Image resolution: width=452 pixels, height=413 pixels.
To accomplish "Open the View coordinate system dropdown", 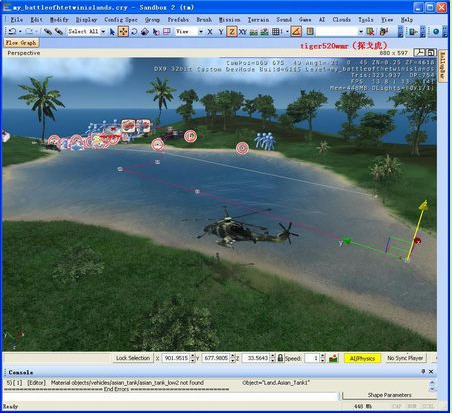I will (201, 32).
